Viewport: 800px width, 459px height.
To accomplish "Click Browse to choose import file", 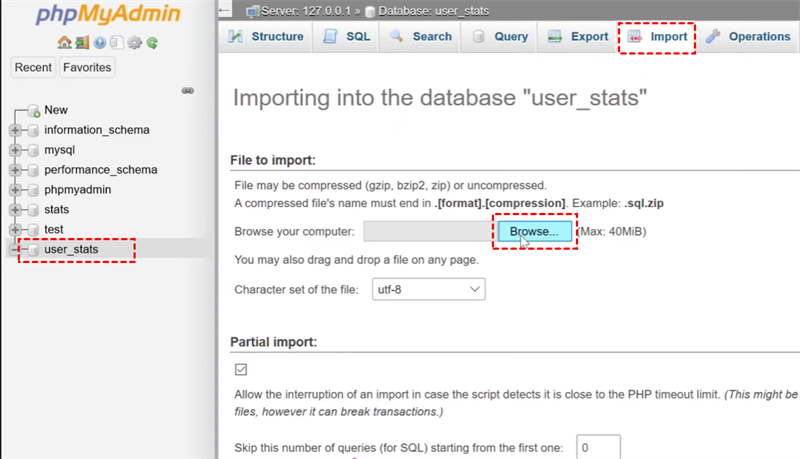I will point(535,231).
